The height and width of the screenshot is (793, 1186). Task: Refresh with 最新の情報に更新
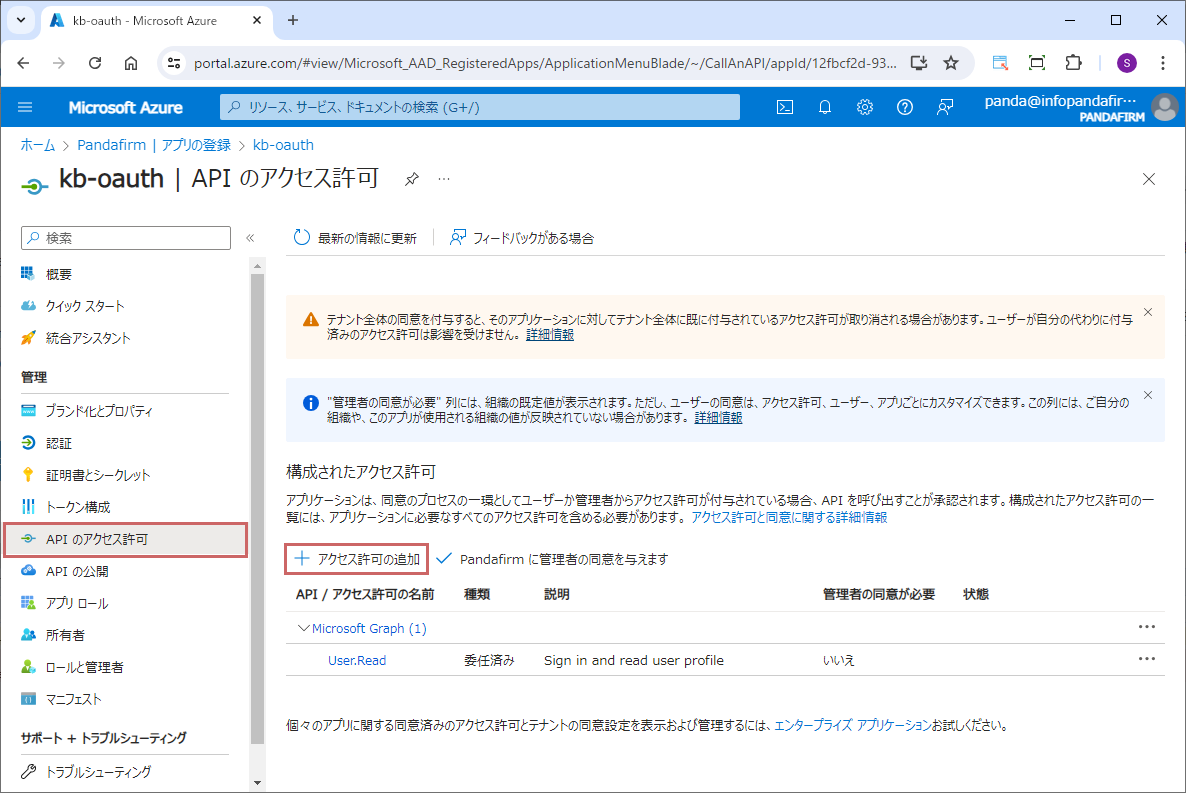tap(355, 238)
